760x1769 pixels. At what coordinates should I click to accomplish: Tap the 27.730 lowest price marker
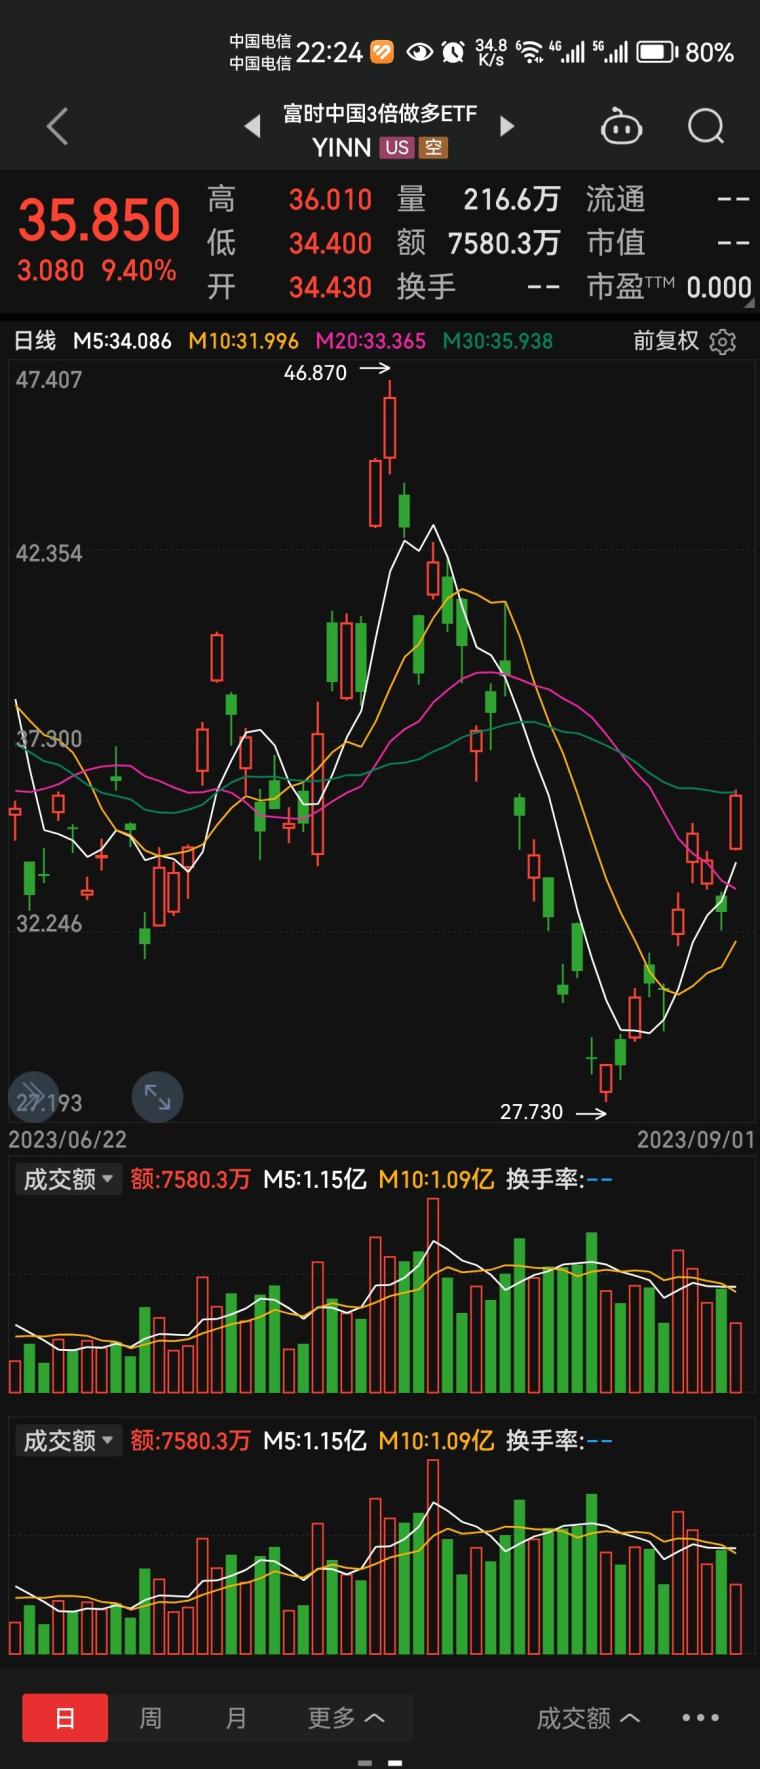[531, 1111]
